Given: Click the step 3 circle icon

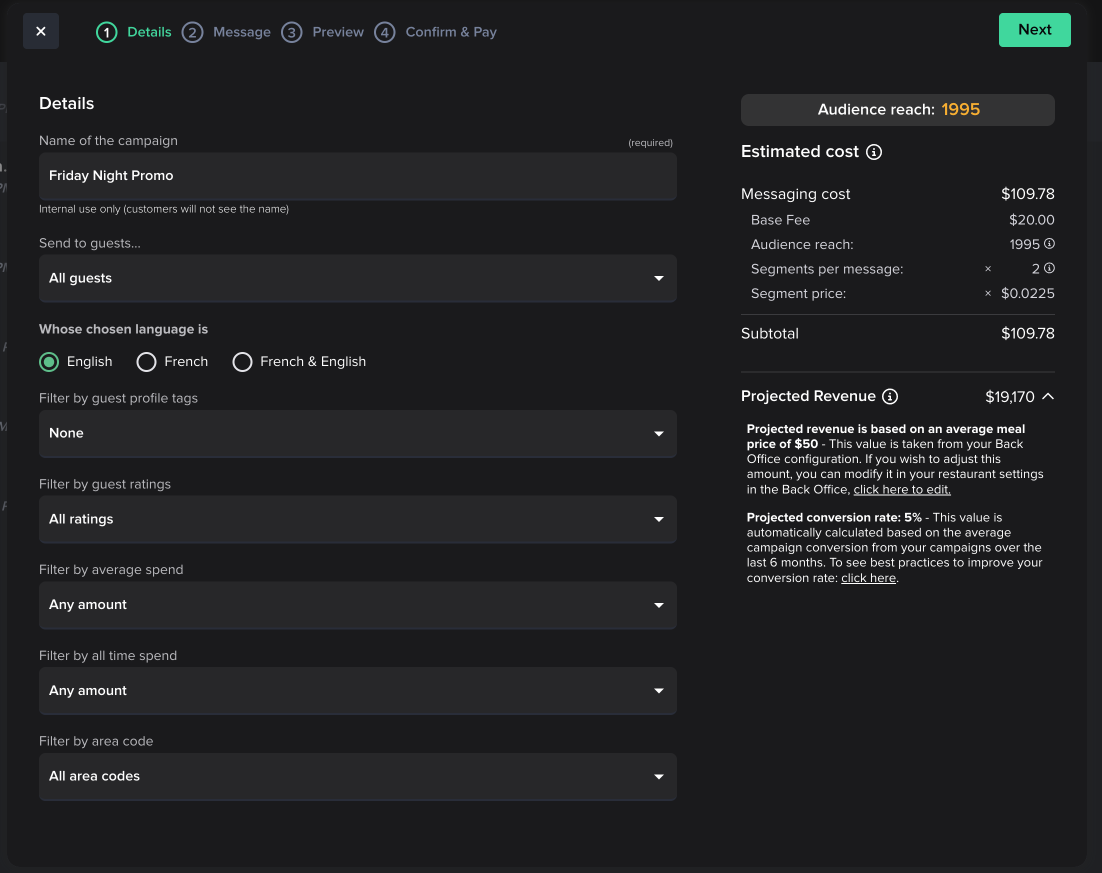Looking at the screenshot, I should pyautogui.click(x=291, y=32).
